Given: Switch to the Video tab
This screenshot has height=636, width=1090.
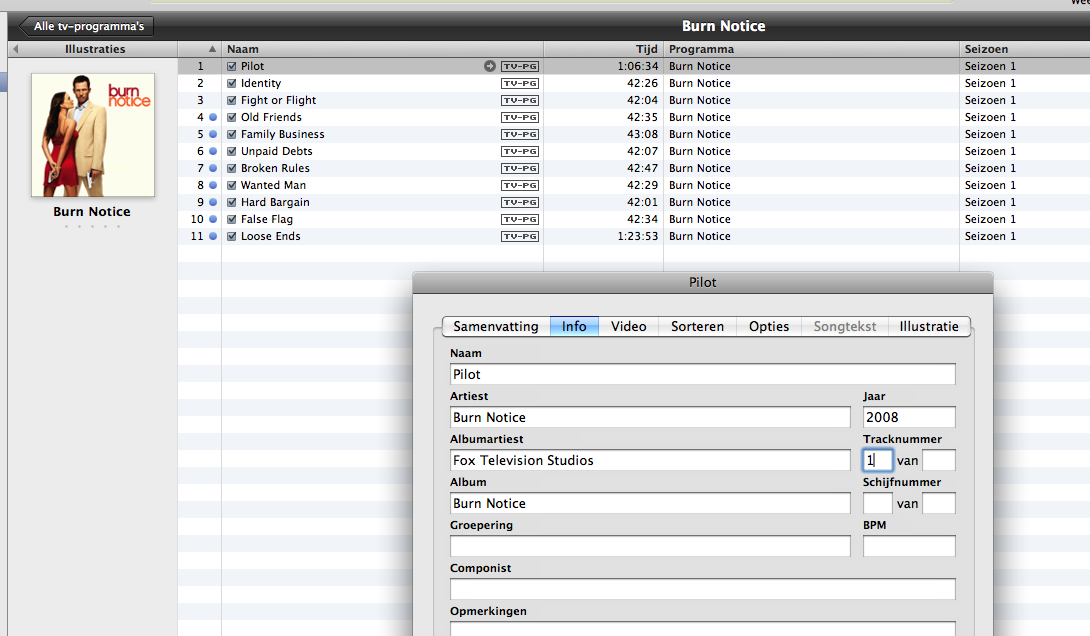Looking at the screenshot, I should [628, 327].
